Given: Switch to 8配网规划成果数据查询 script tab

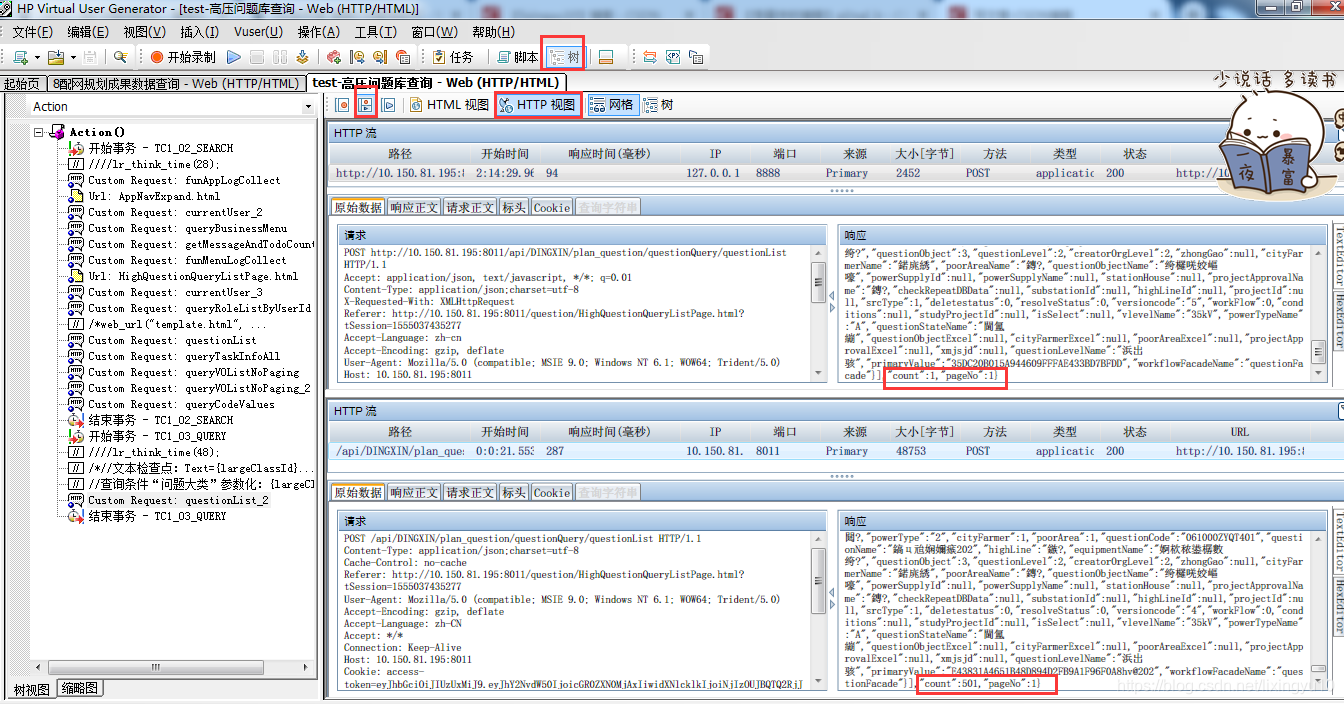Looking at the screenshot, I should [x=175, y=84].
